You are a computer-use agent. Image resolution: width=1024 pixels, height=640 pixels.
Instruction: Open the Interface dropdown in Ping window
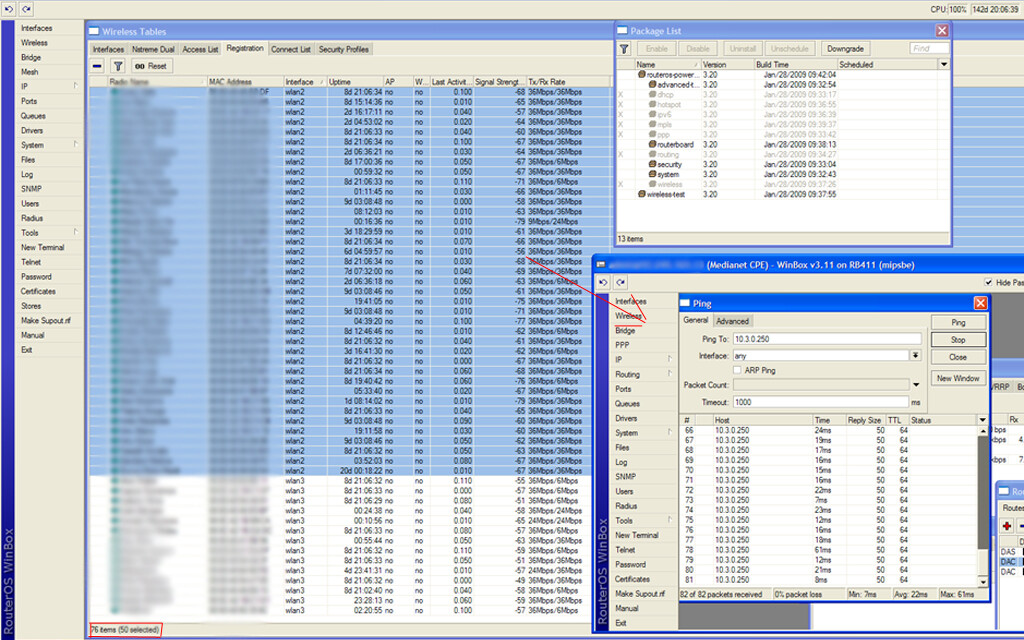click(x=916, y=355)
